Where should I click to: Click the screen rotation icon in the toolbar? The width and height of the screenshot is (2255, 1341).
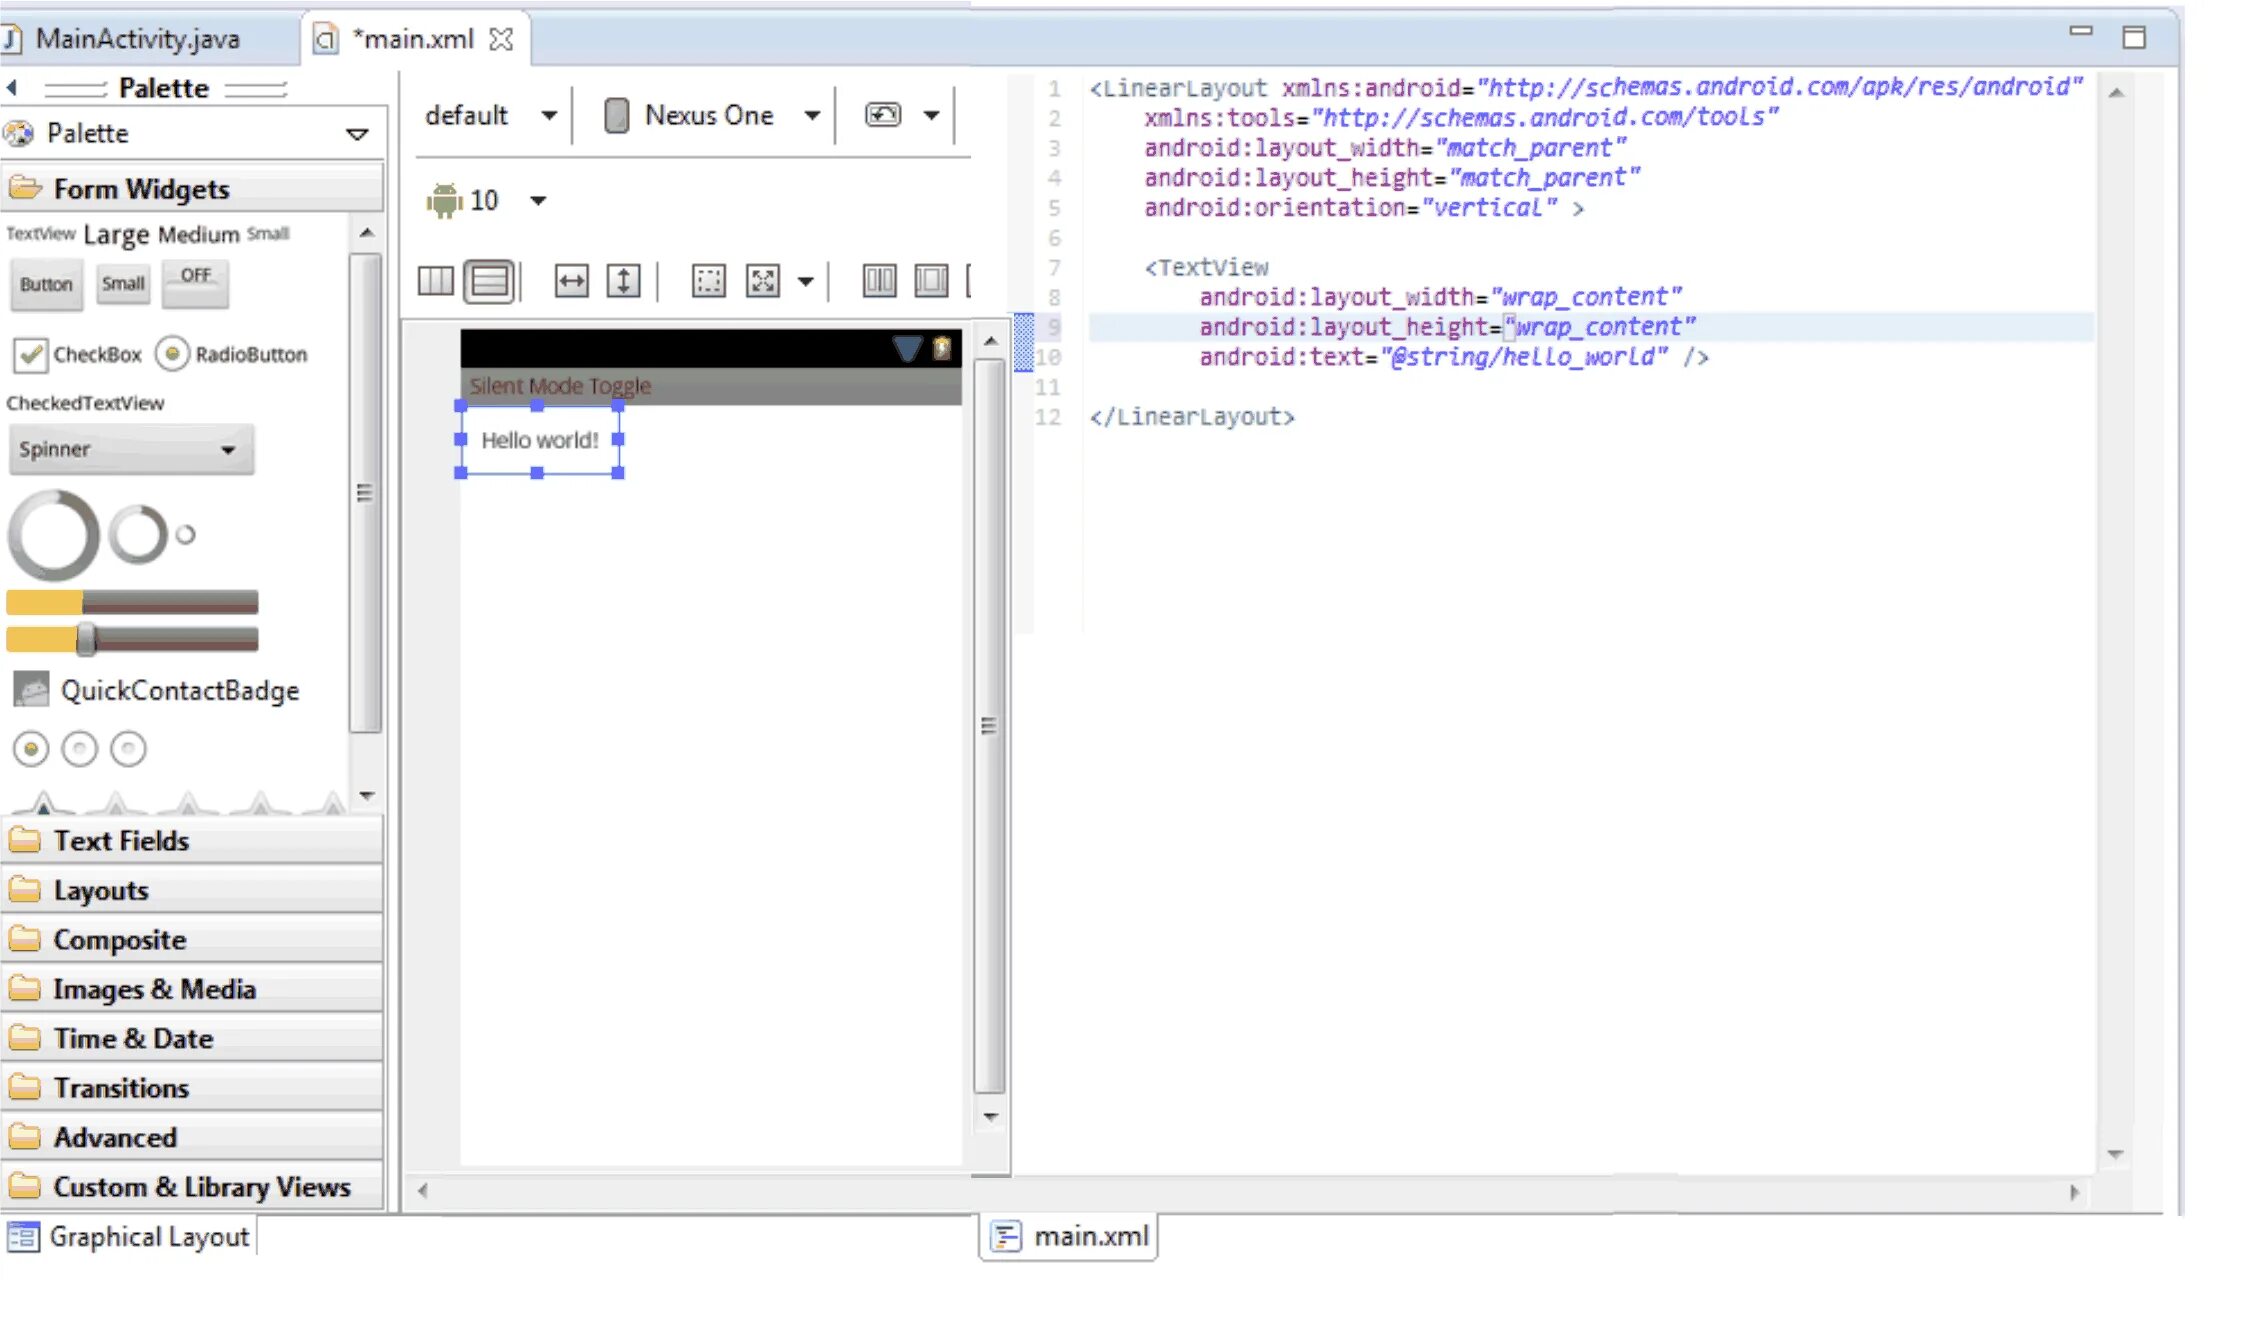(x=882, y=114)
